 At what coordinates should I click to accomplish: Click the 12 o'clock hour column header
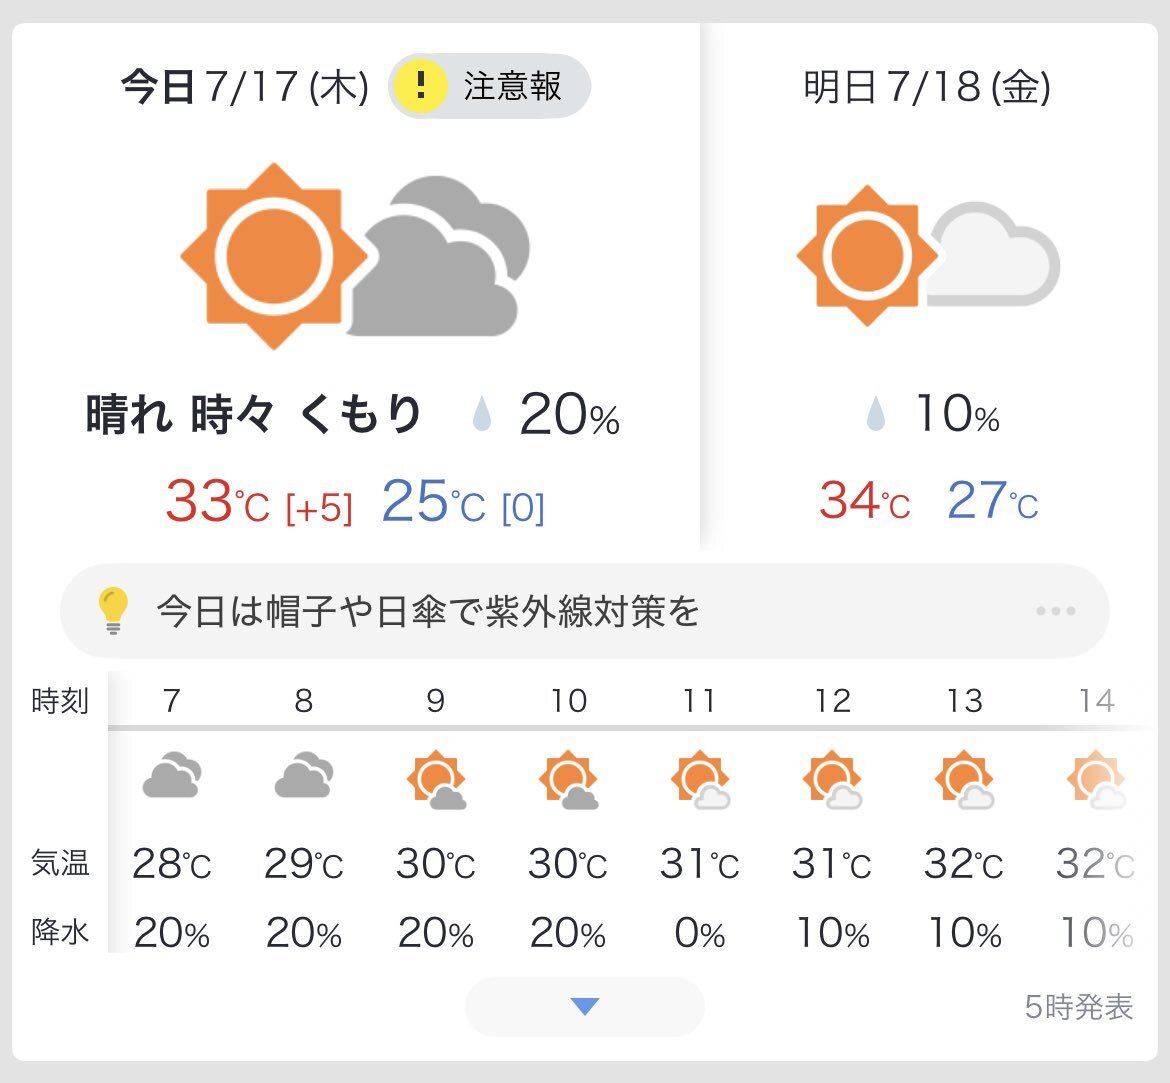pos(832,701)
